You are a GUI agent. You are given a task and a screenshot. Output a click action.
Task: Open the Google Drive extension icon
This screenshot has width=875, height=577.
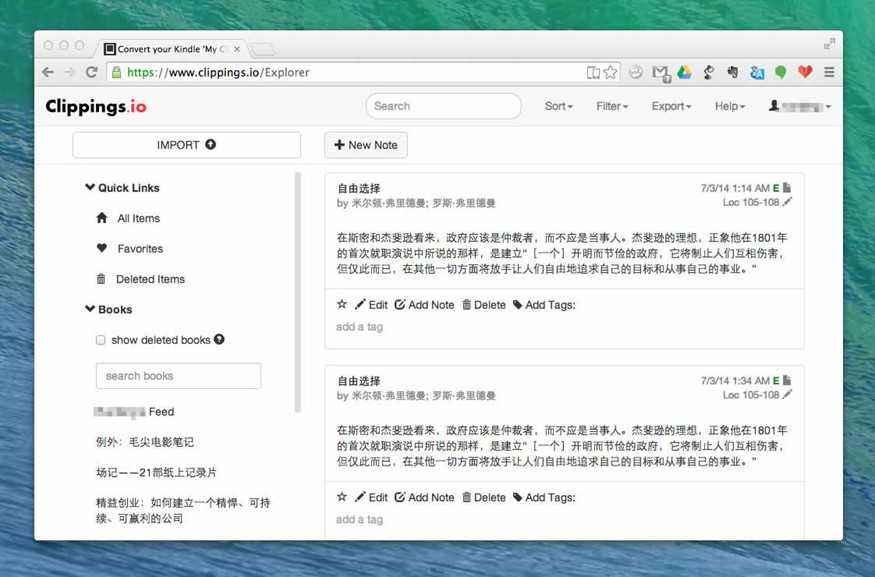click(684, 72)
